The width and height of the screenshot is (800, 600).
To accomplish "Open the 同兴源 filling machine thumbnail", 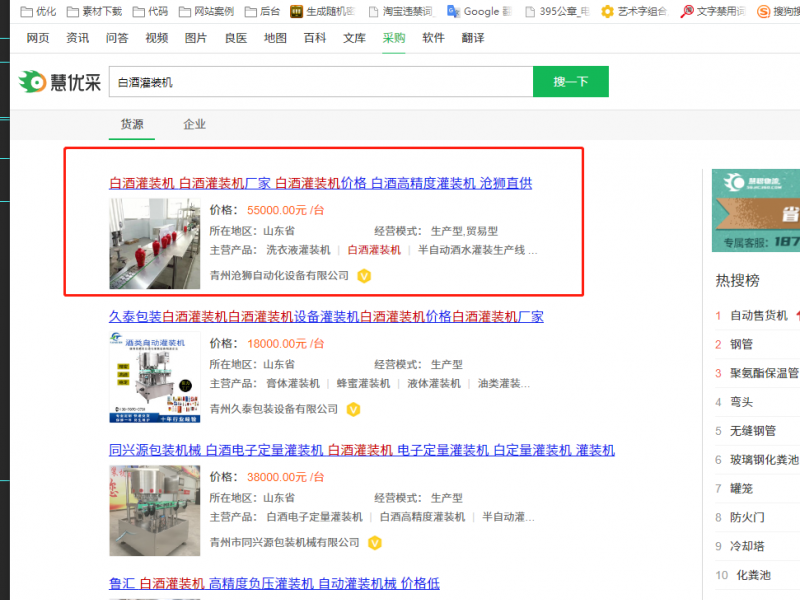I will coord(155,511).
